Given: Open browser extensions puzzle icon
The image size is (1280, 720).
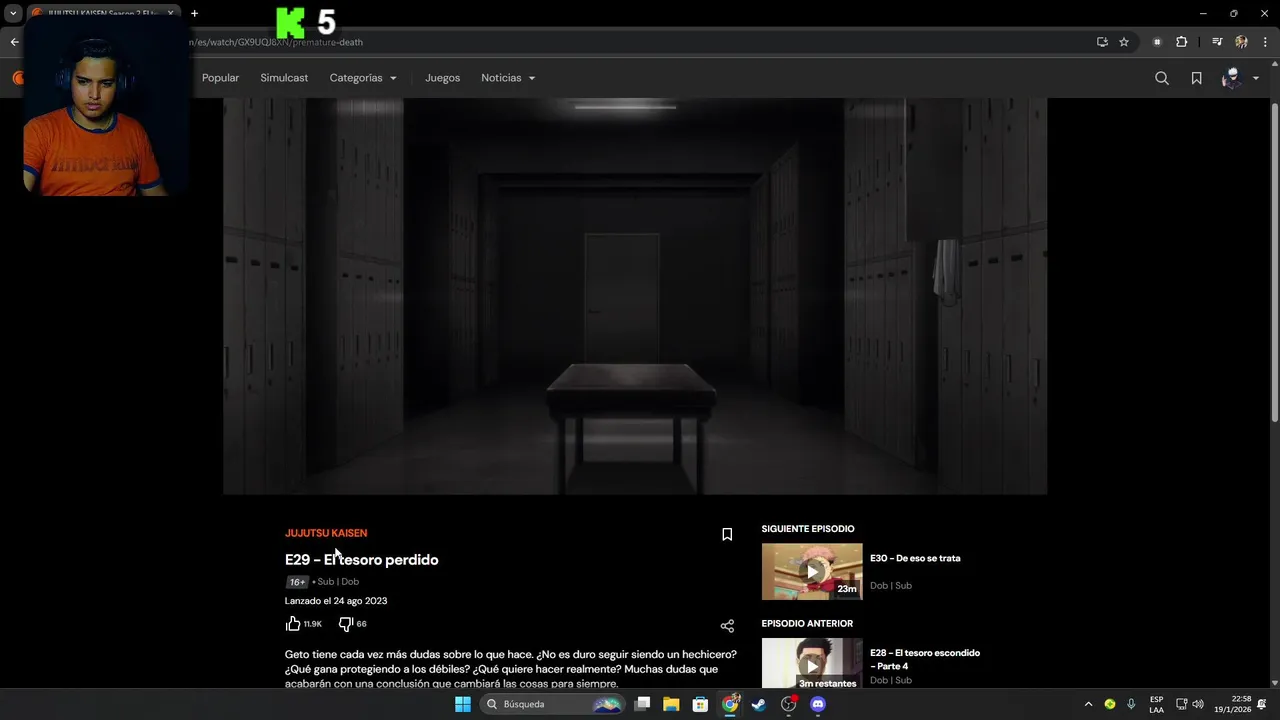Looking at the screenshot, I should (1182, 42).
